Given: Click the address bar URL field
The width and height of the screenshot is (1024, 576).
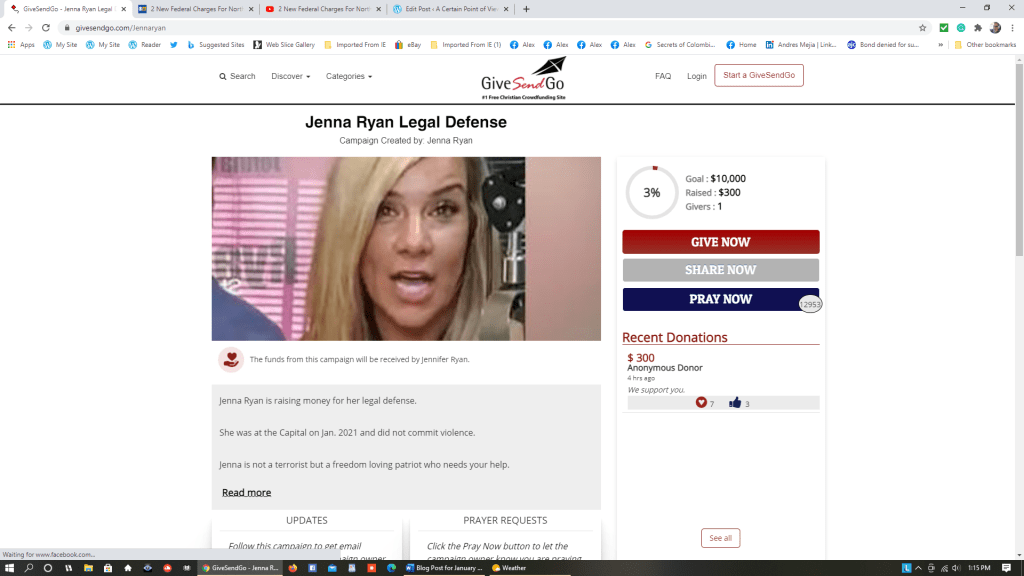Looking at the screenshot, I should [480, 28].
